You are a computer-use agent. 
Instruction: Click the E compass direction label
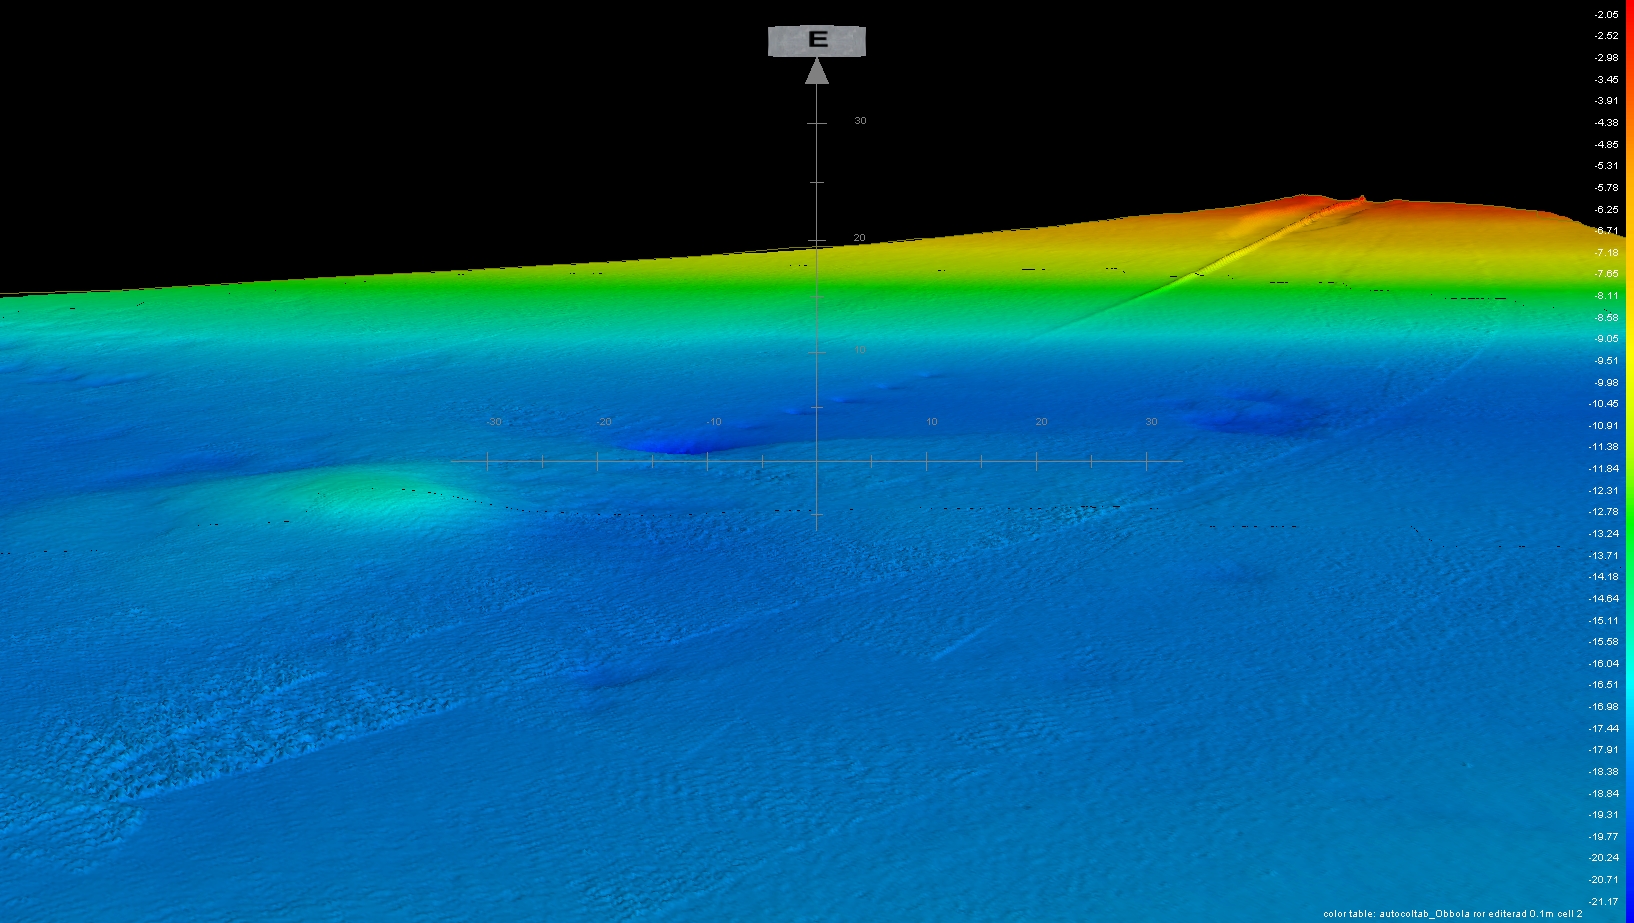point(817,41)
